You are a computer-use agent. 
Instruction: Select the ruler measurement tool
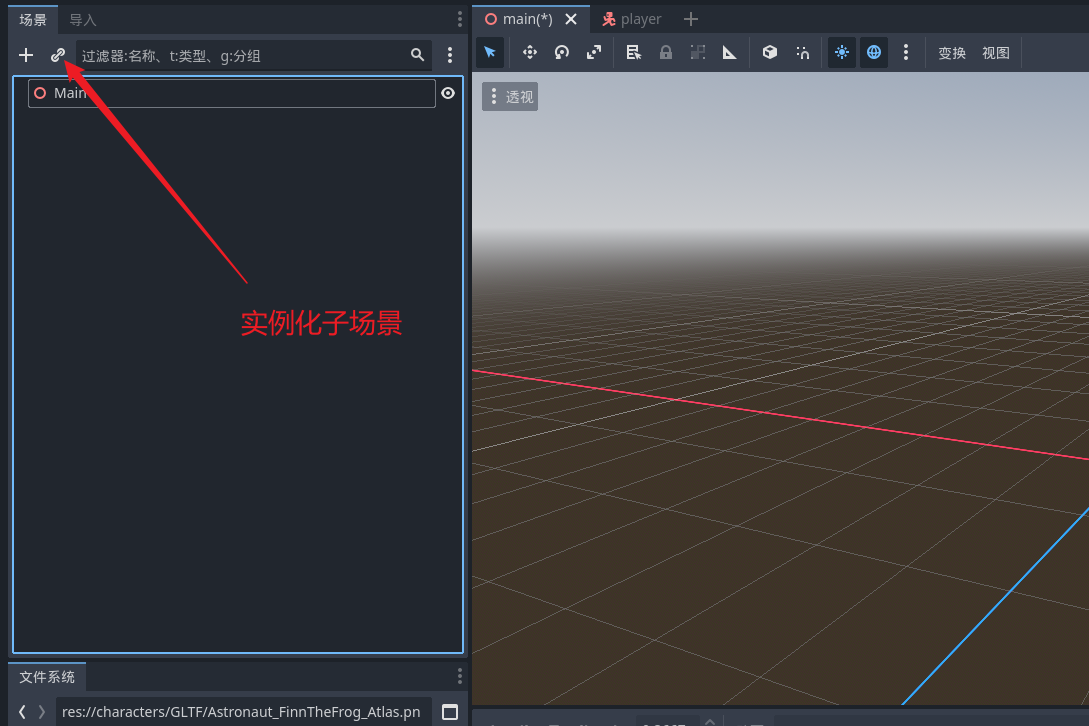coord(729,53)
